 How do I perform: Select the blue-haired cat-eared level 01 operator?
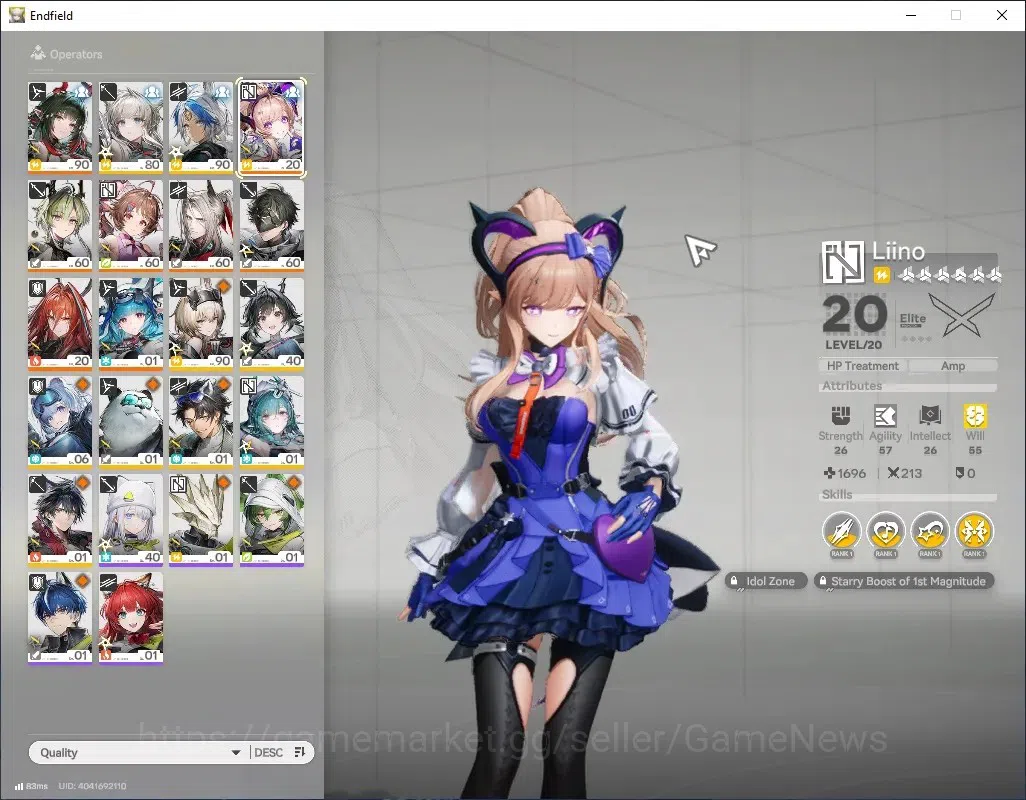click(x=60, y=618)
